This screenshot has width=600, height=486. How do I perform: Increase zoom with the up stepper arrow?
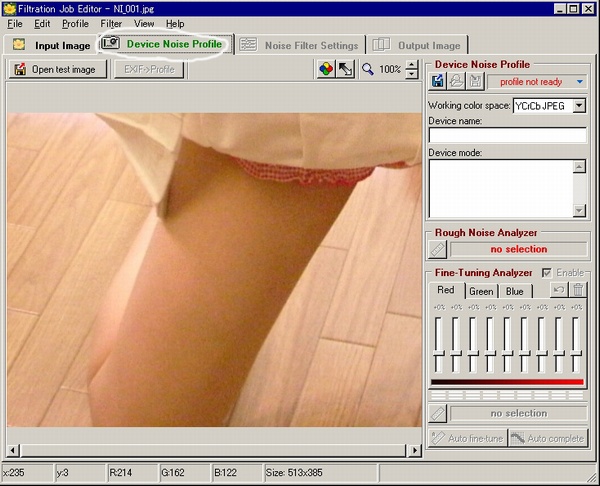click(411, 65)
